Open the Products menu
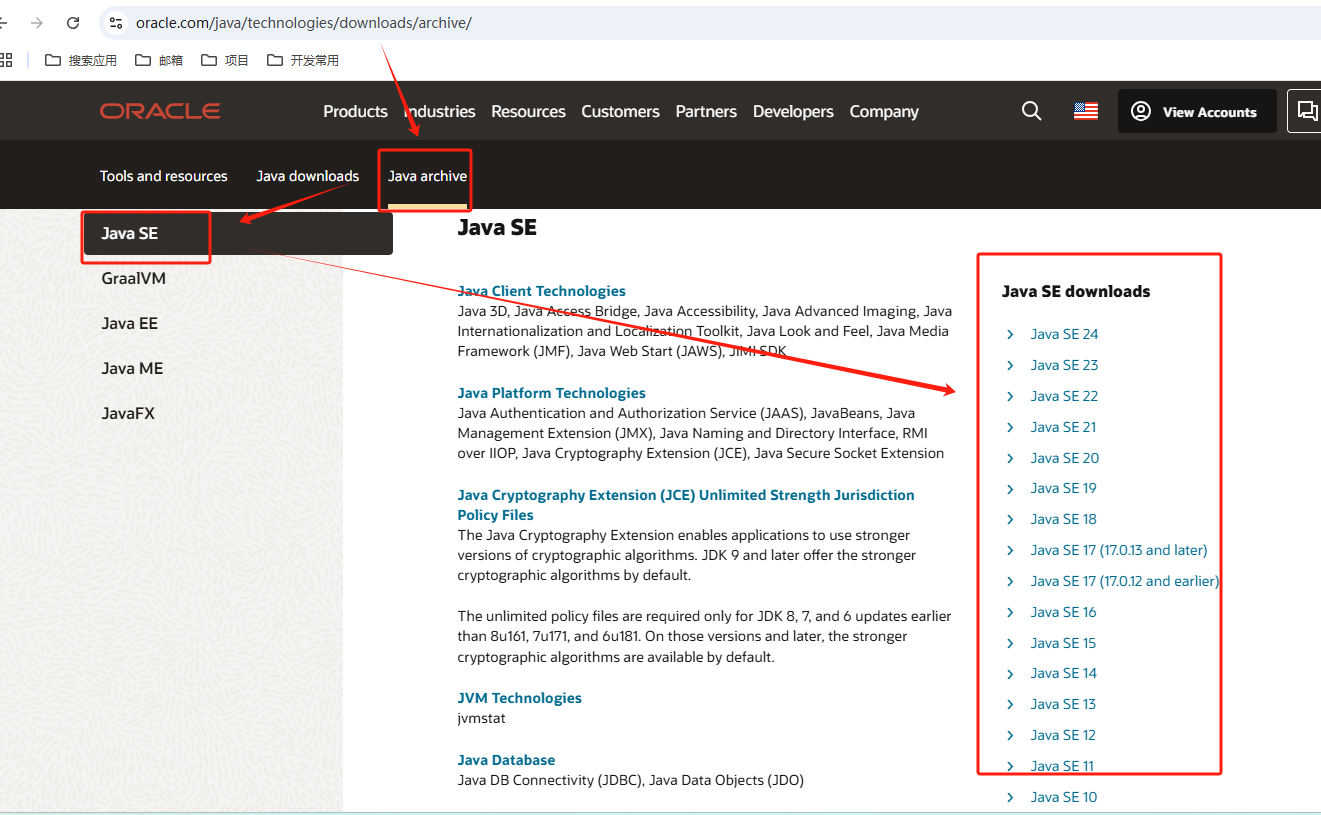The width and height of the screenshot is (1321, 815). (x=355, y=111)
